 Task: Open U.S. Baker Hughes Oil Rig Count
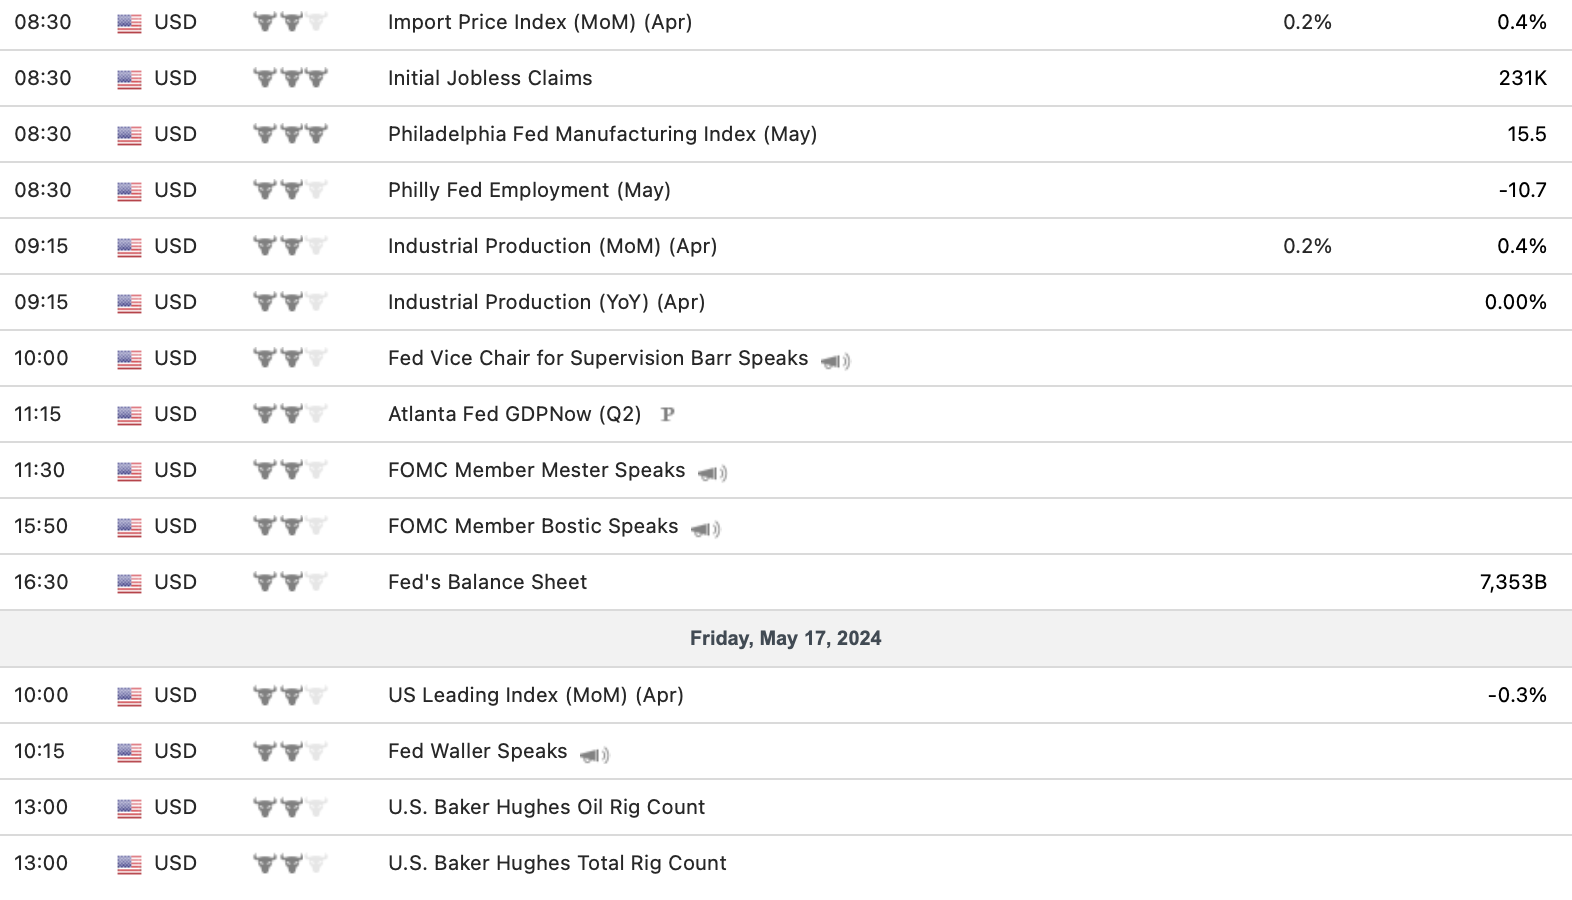click(x=546, y=807)
